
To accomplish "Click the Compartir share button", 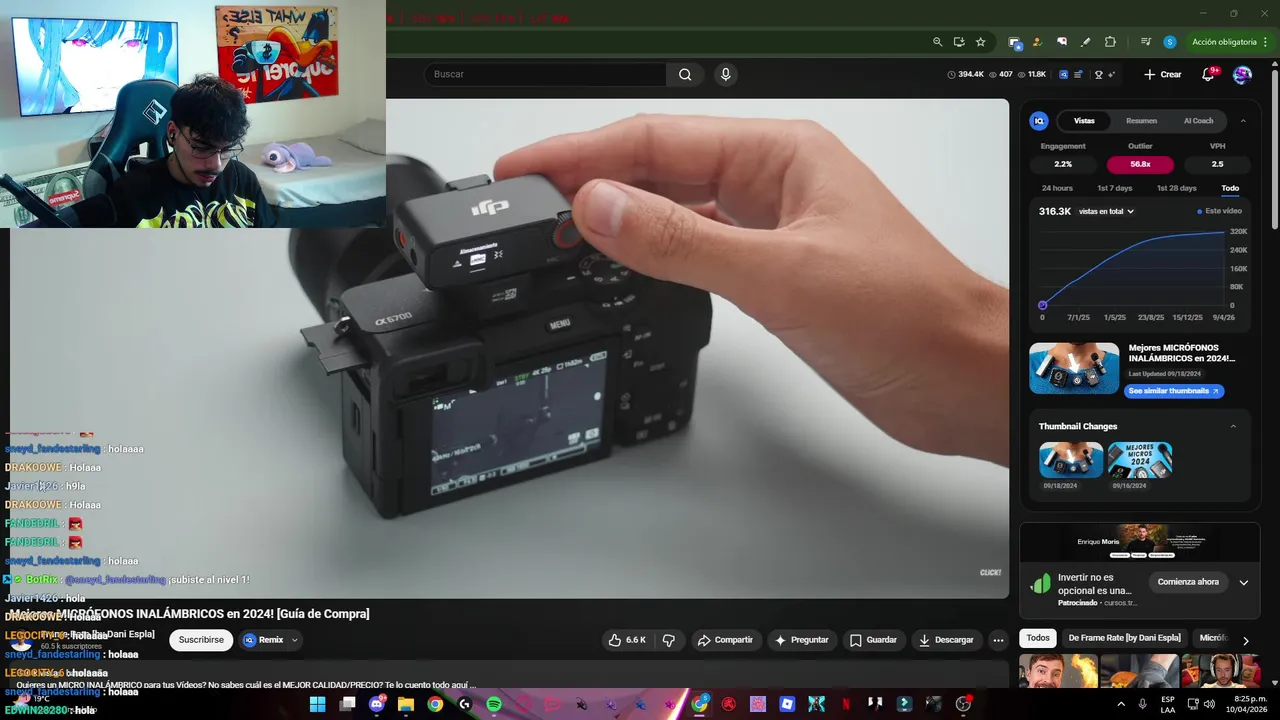I will 725,640.
